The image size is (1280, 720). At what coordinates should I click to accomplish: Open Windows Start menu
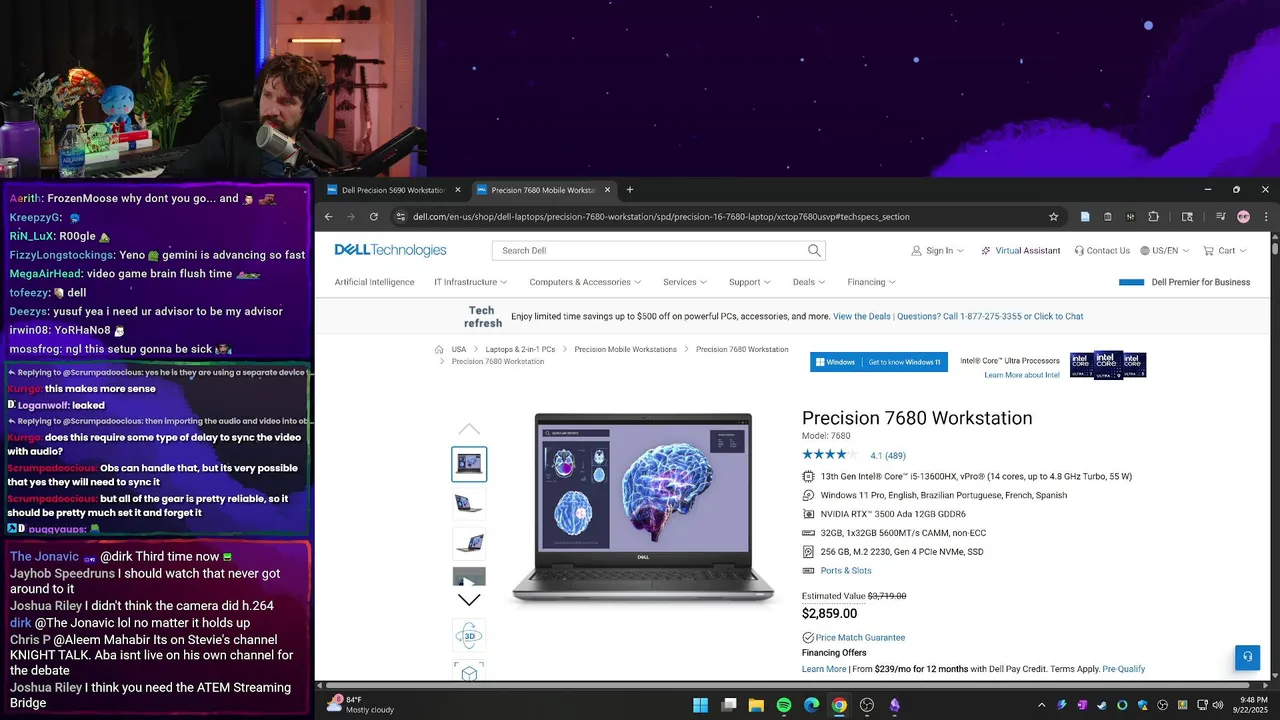click(x=700, y=705)
